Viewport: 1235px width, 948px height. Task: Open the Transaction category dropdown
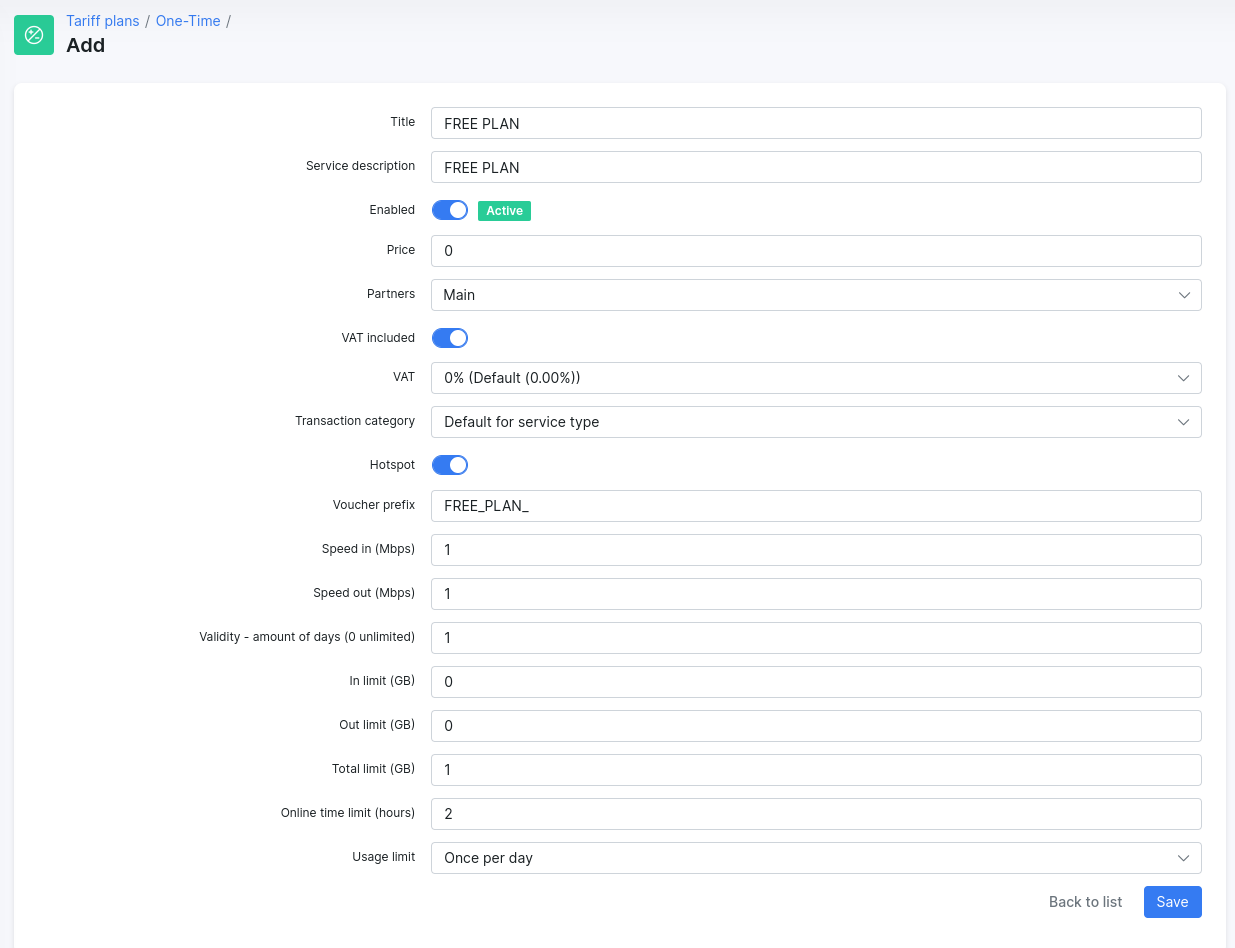tap(815, 422)
